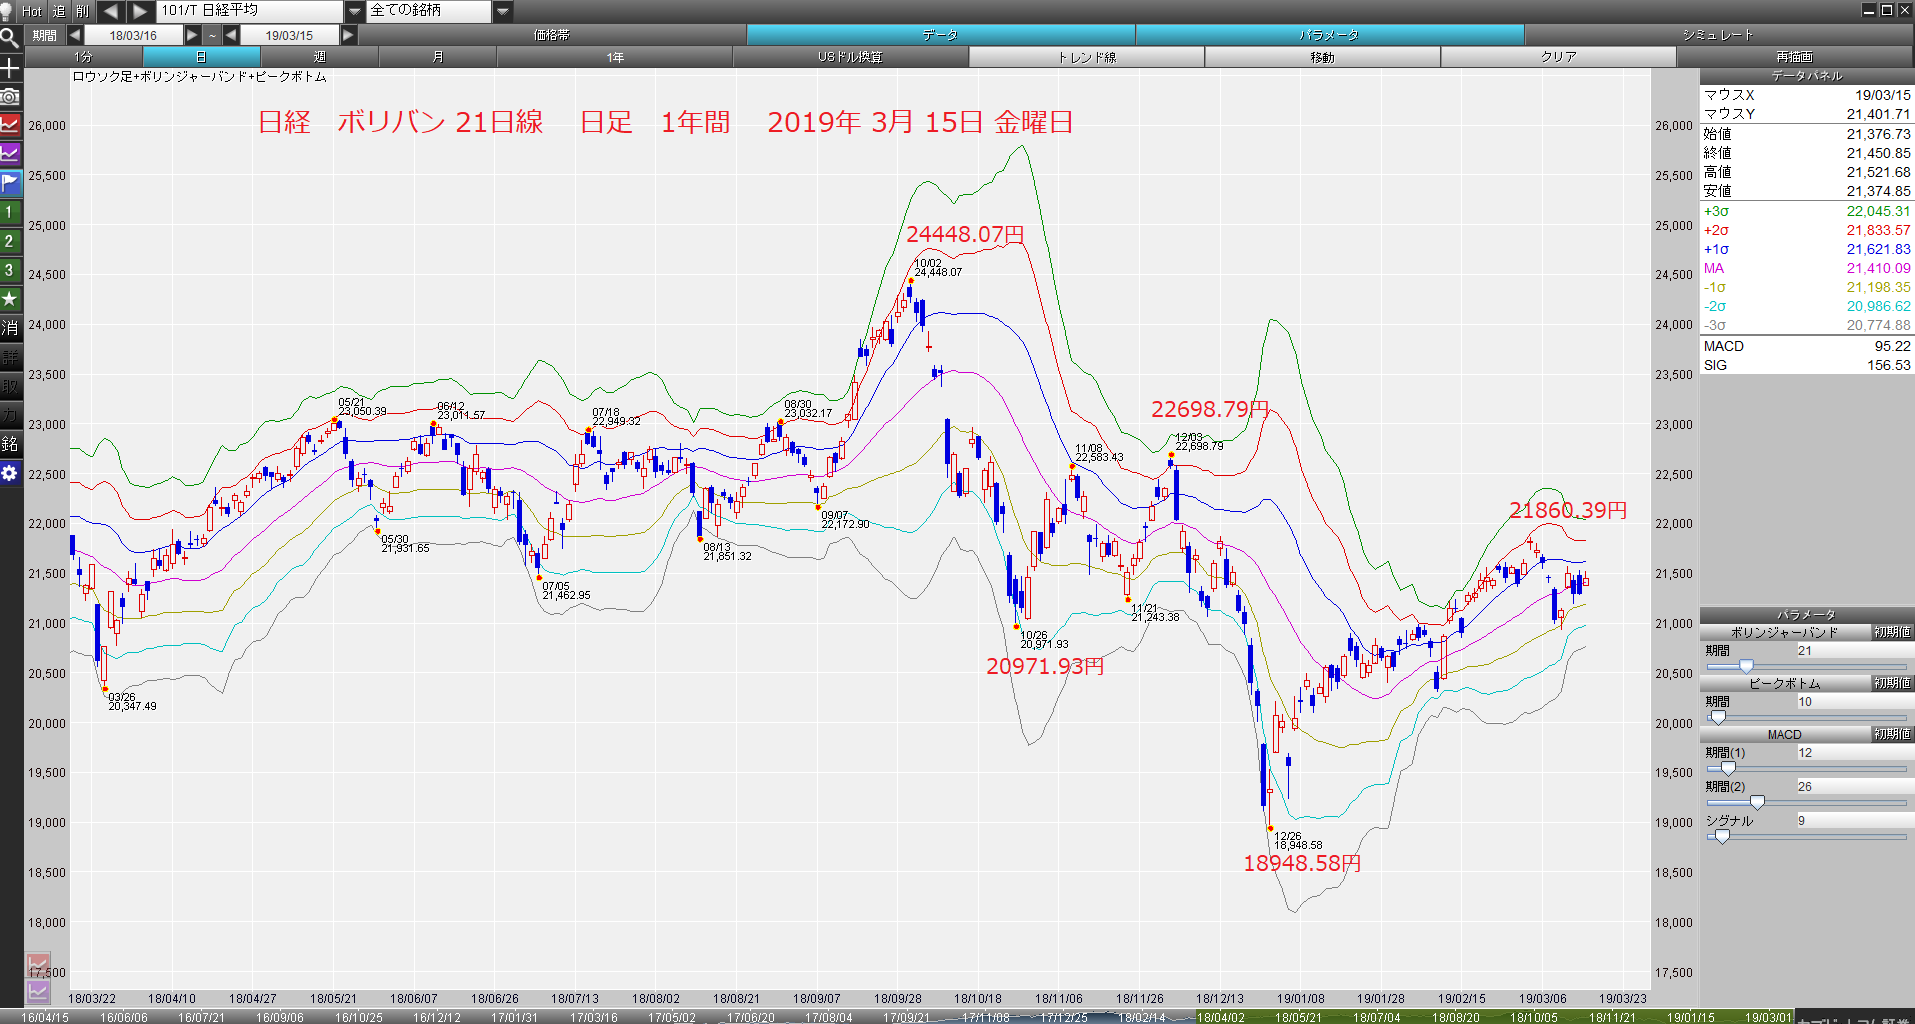Click the 銘 sidebar button
The width and height of the screenshot is (1915, 1024).
coord(10,444)
